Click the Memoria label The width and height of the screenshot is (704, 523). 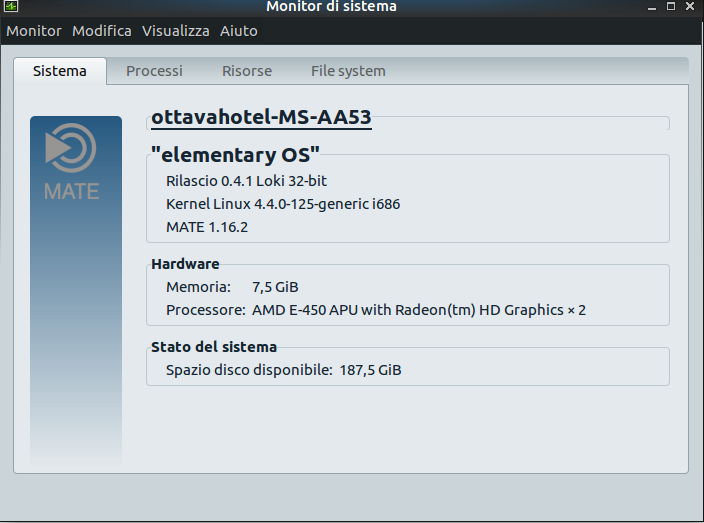198,287
